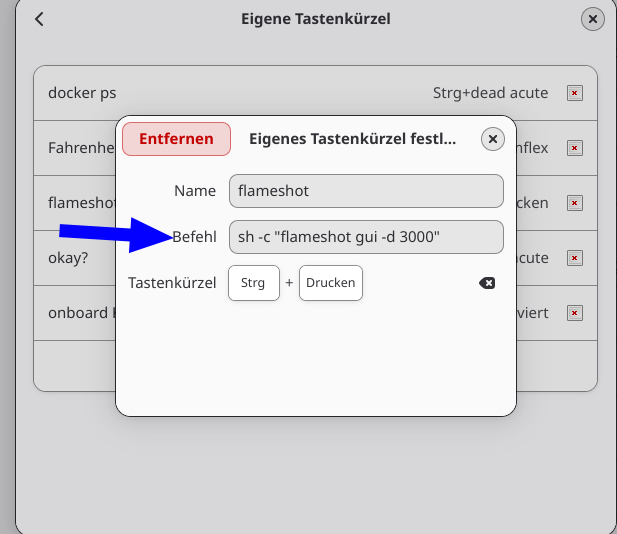617x534 pixels.
Task: Open the docker ps shortcut row
Action: [316, 93]
